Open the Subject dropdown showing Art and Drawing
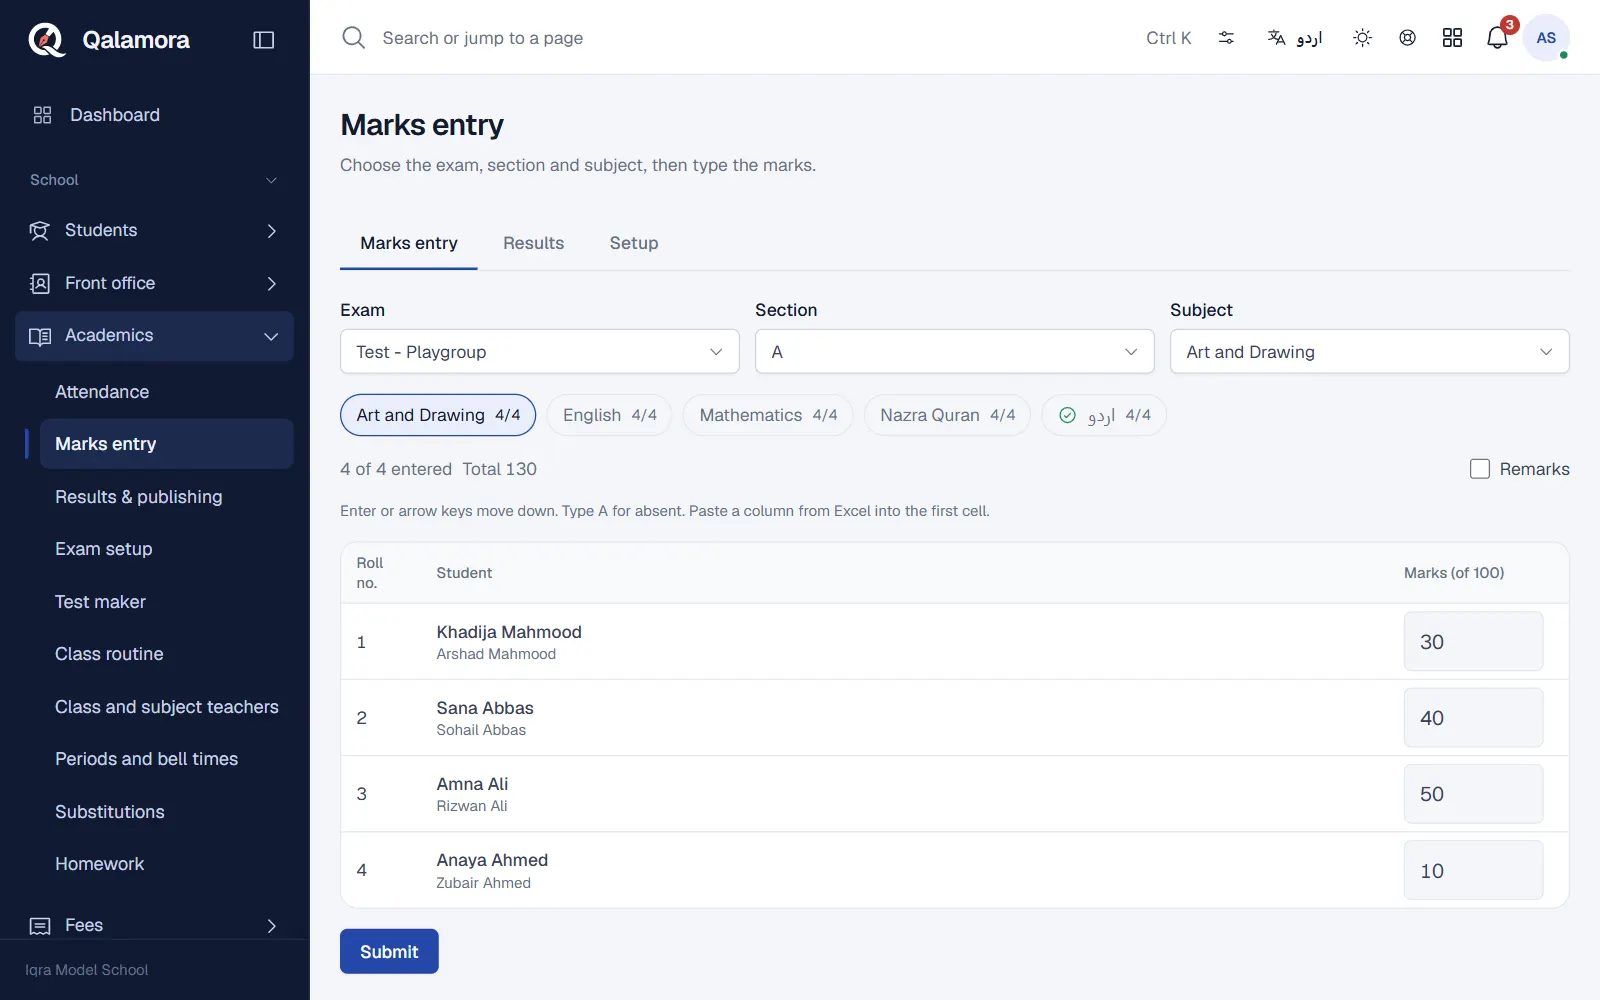Viewport: 1600px width, 1000px height. tap(1370, 352)
